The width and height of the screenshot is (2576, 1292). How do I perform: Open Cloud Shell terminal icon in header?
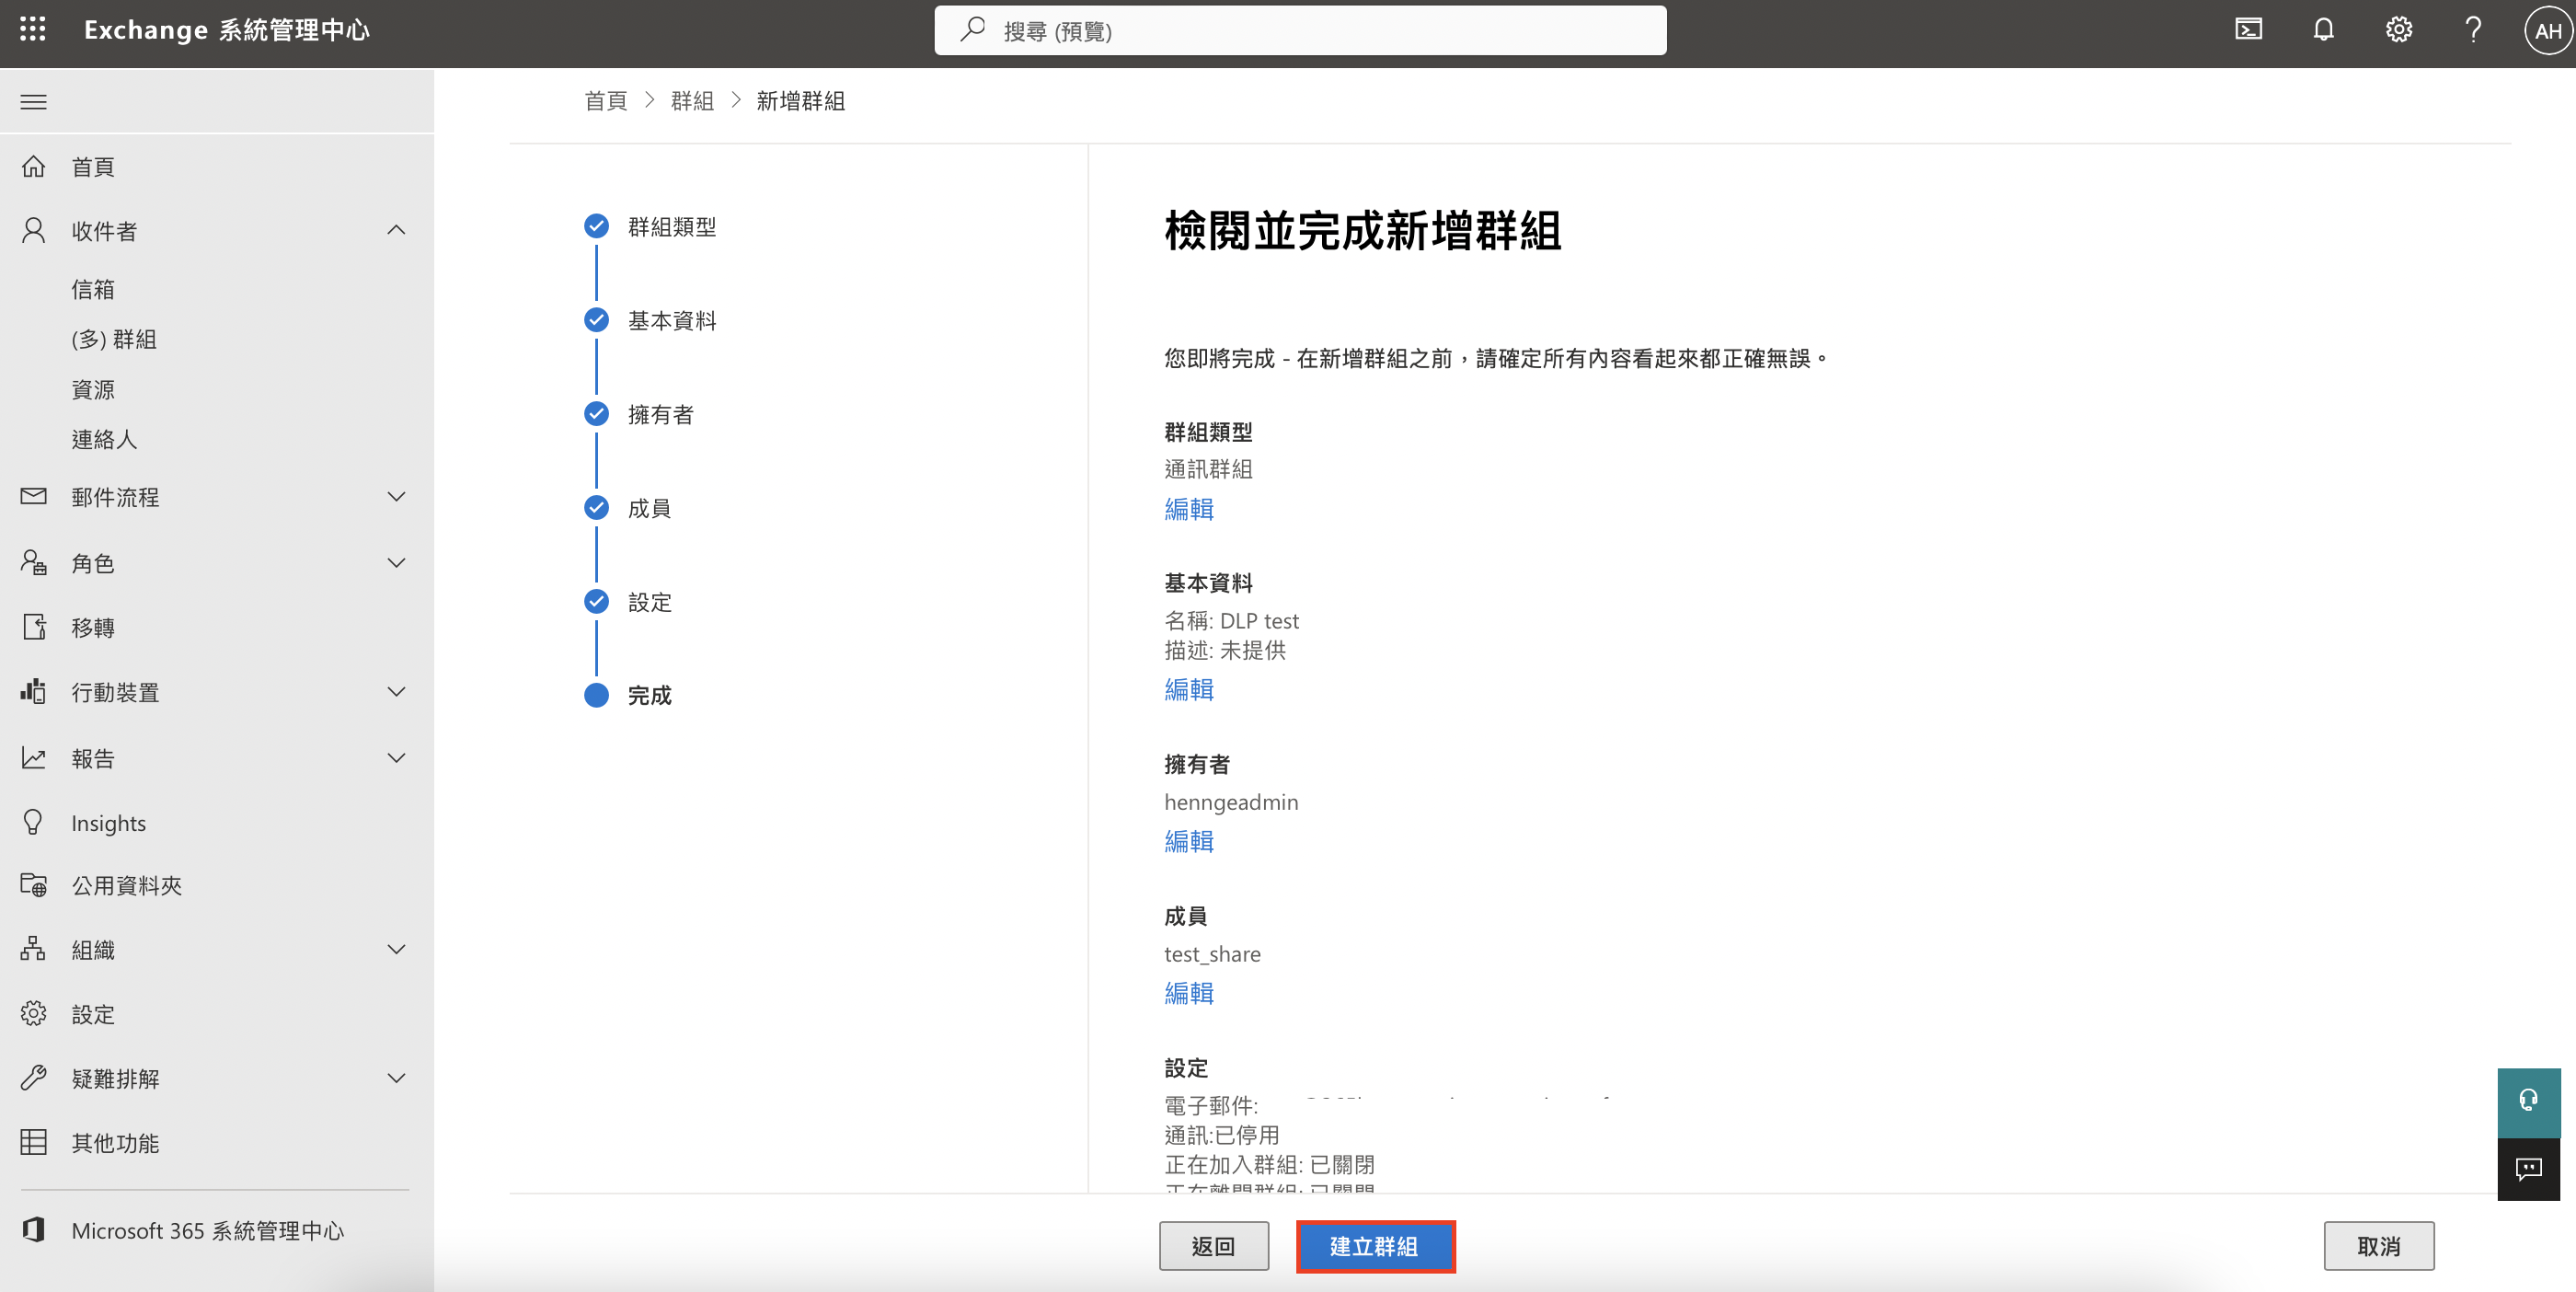pyautogui.click(x=2248, y=30)
